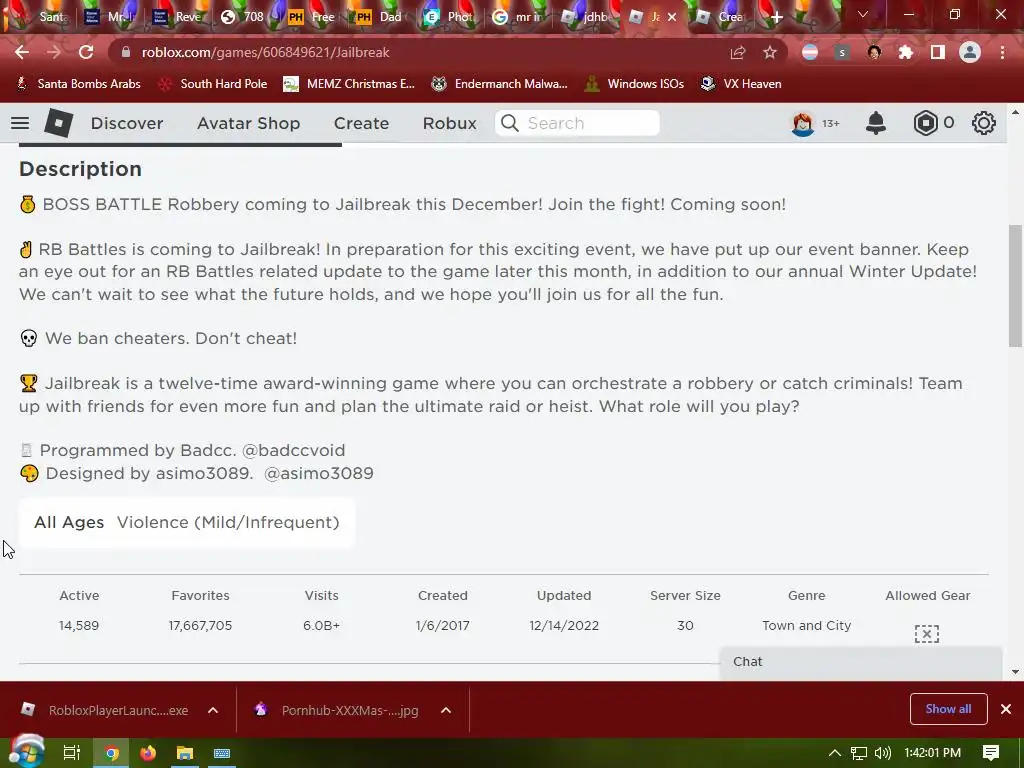Click the browser back arrow
Viewport: 1024px width, 768px height.
22,52
